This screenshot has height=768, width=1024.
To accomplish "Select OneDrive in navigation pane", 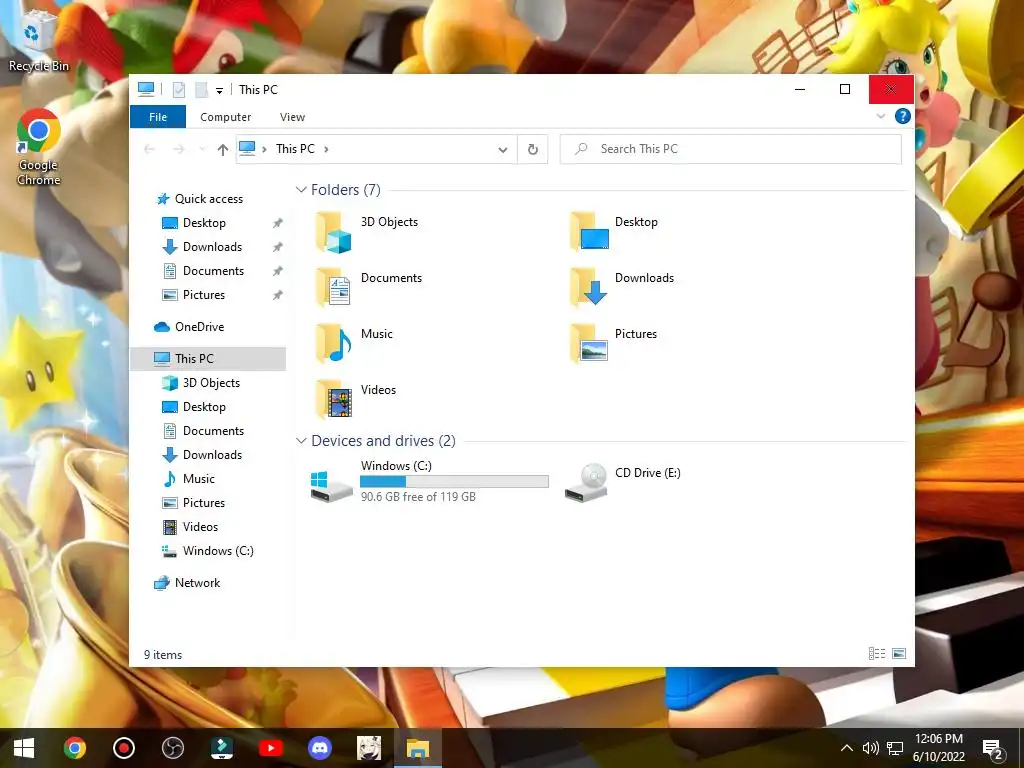I will click(189, 327).
